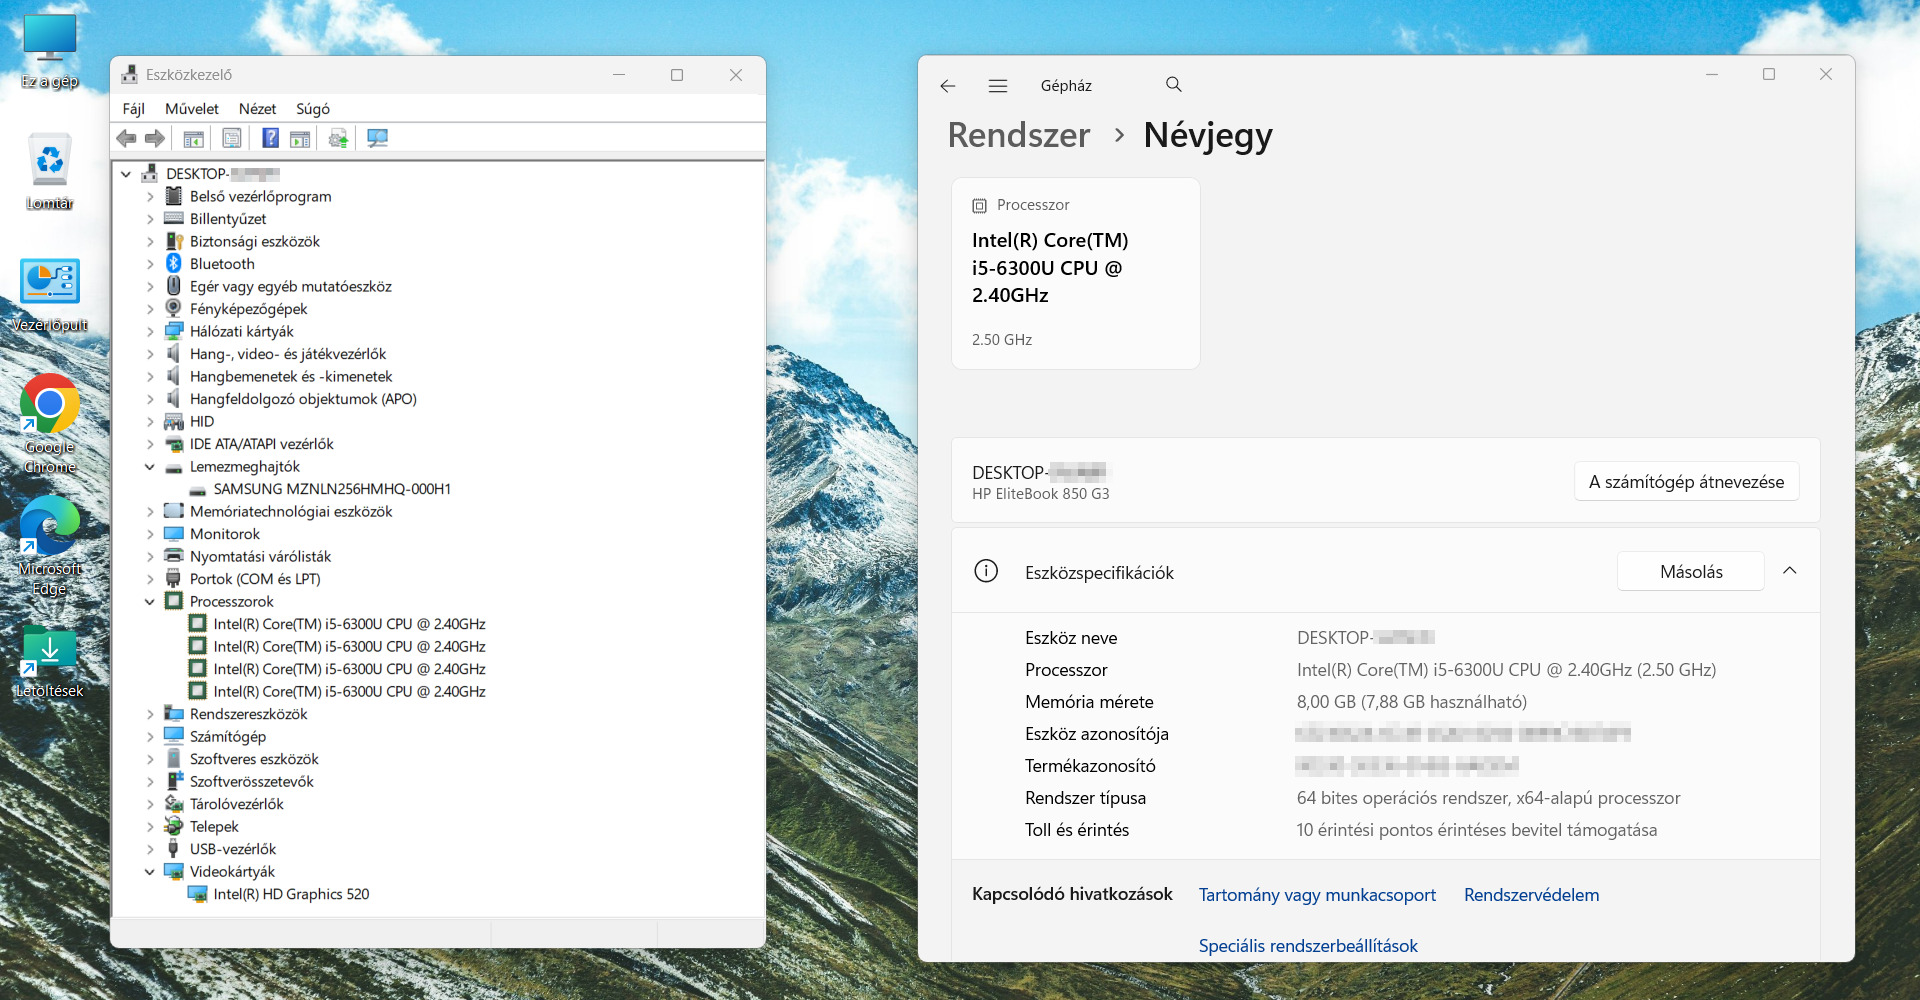Collapse the Eszközspecifikációk section chevron
Viewport: 1920px width, 1000px height.
coord(1790,571)
